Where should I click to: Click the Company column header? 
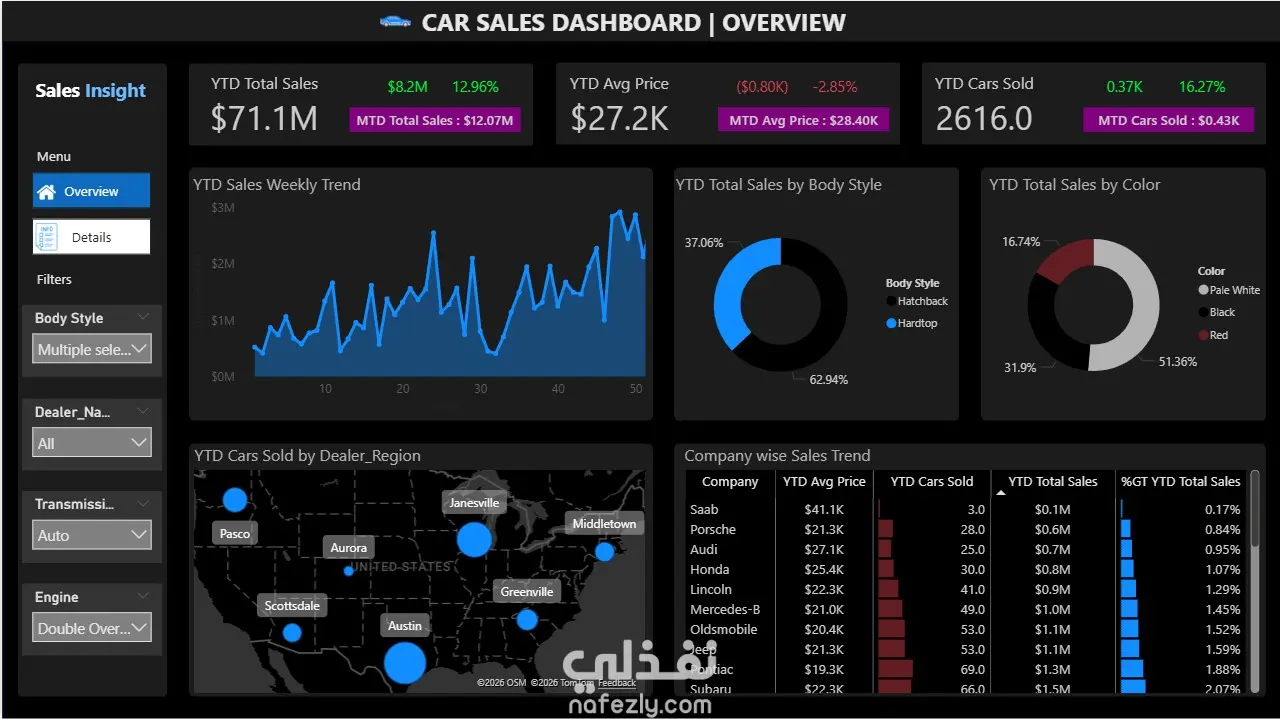(x=730, y=481)
